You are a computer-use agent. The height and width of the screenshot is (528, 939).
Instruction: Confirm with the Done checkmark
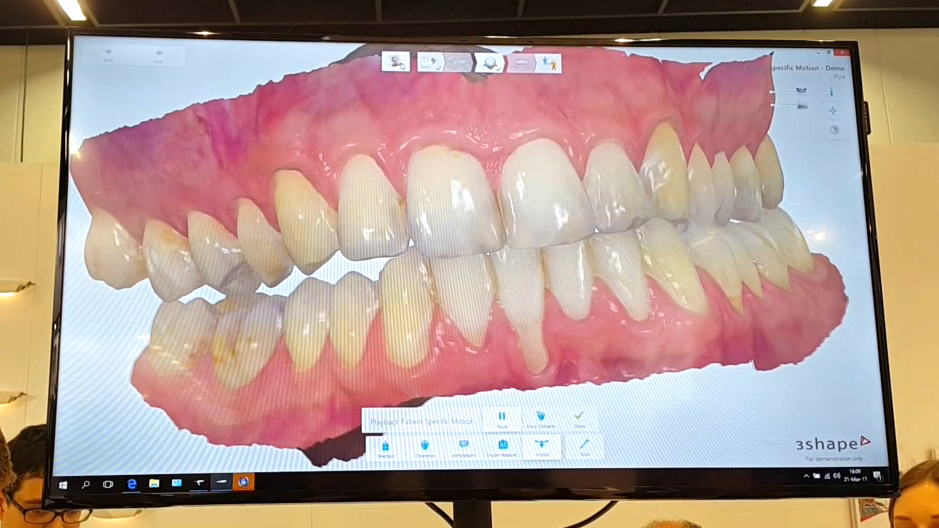(578, 418)
